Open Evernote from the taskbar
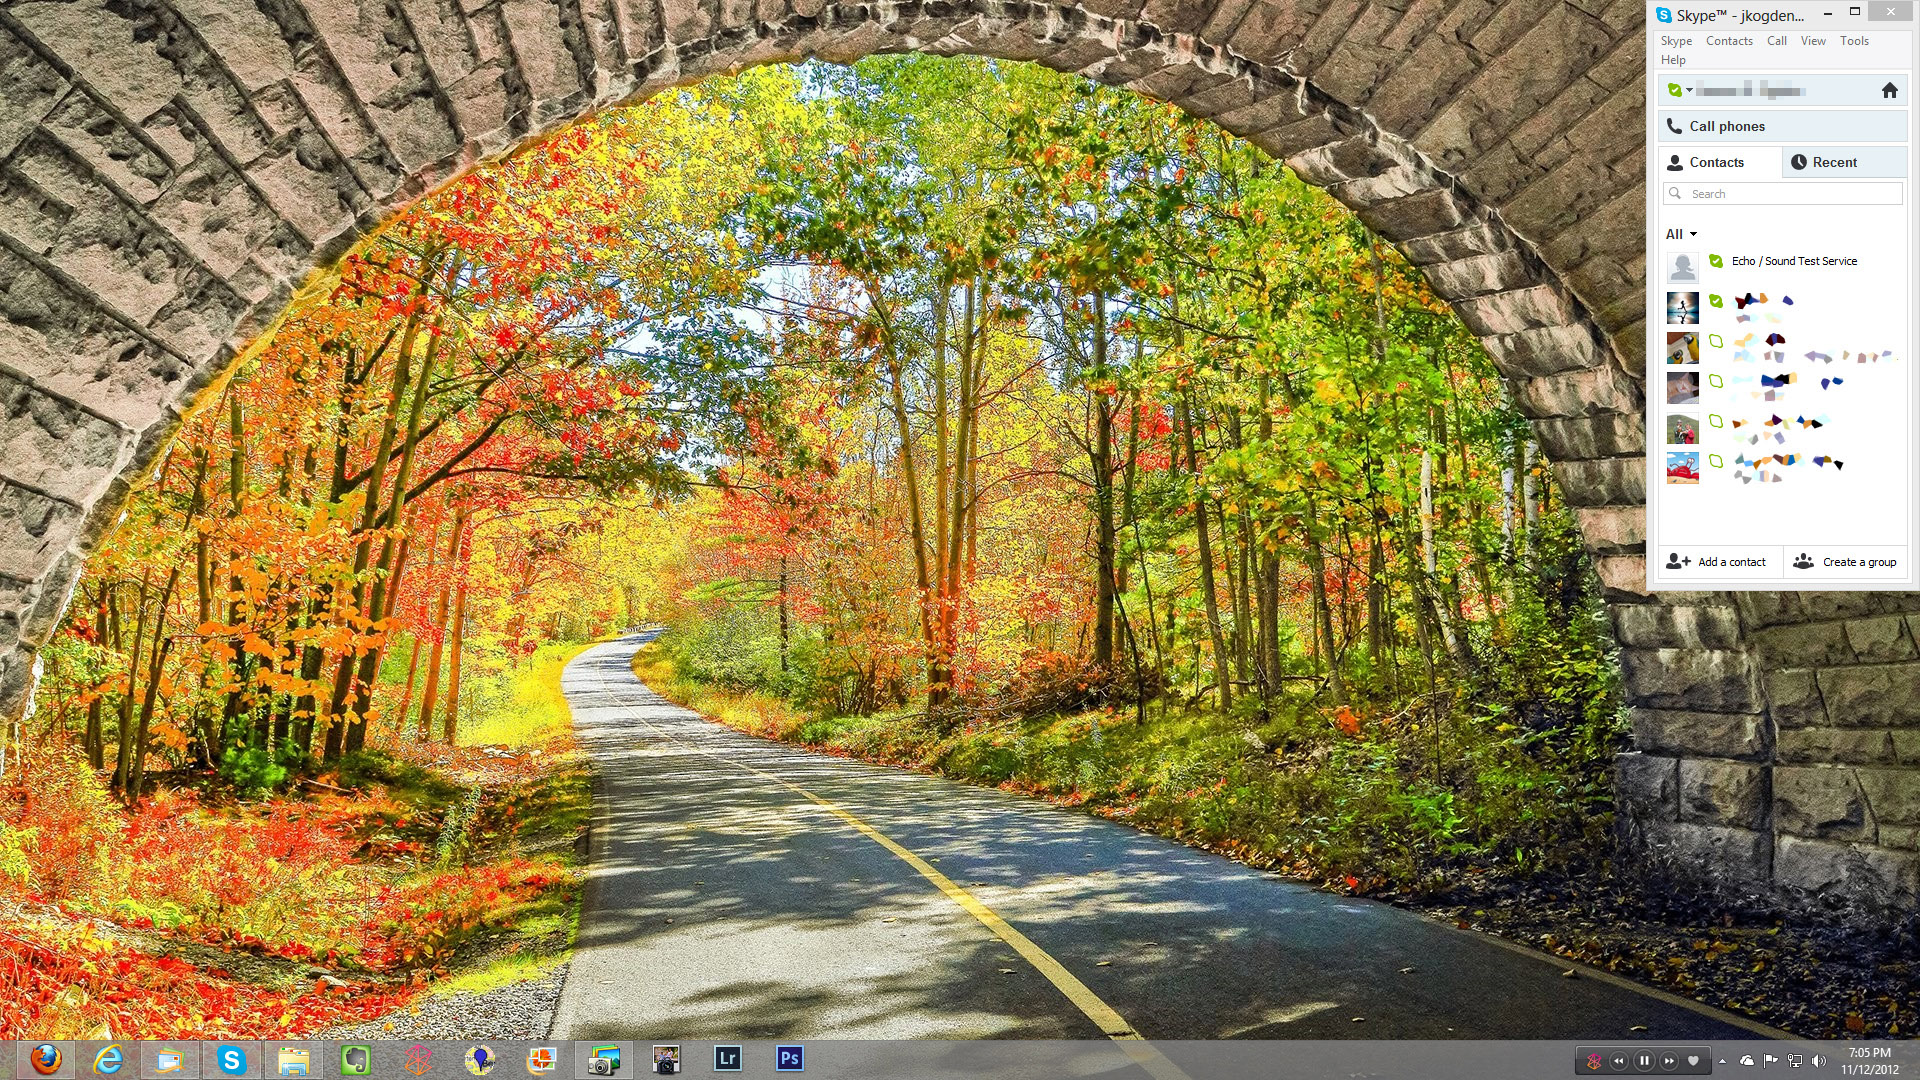 pos(355,1059)
